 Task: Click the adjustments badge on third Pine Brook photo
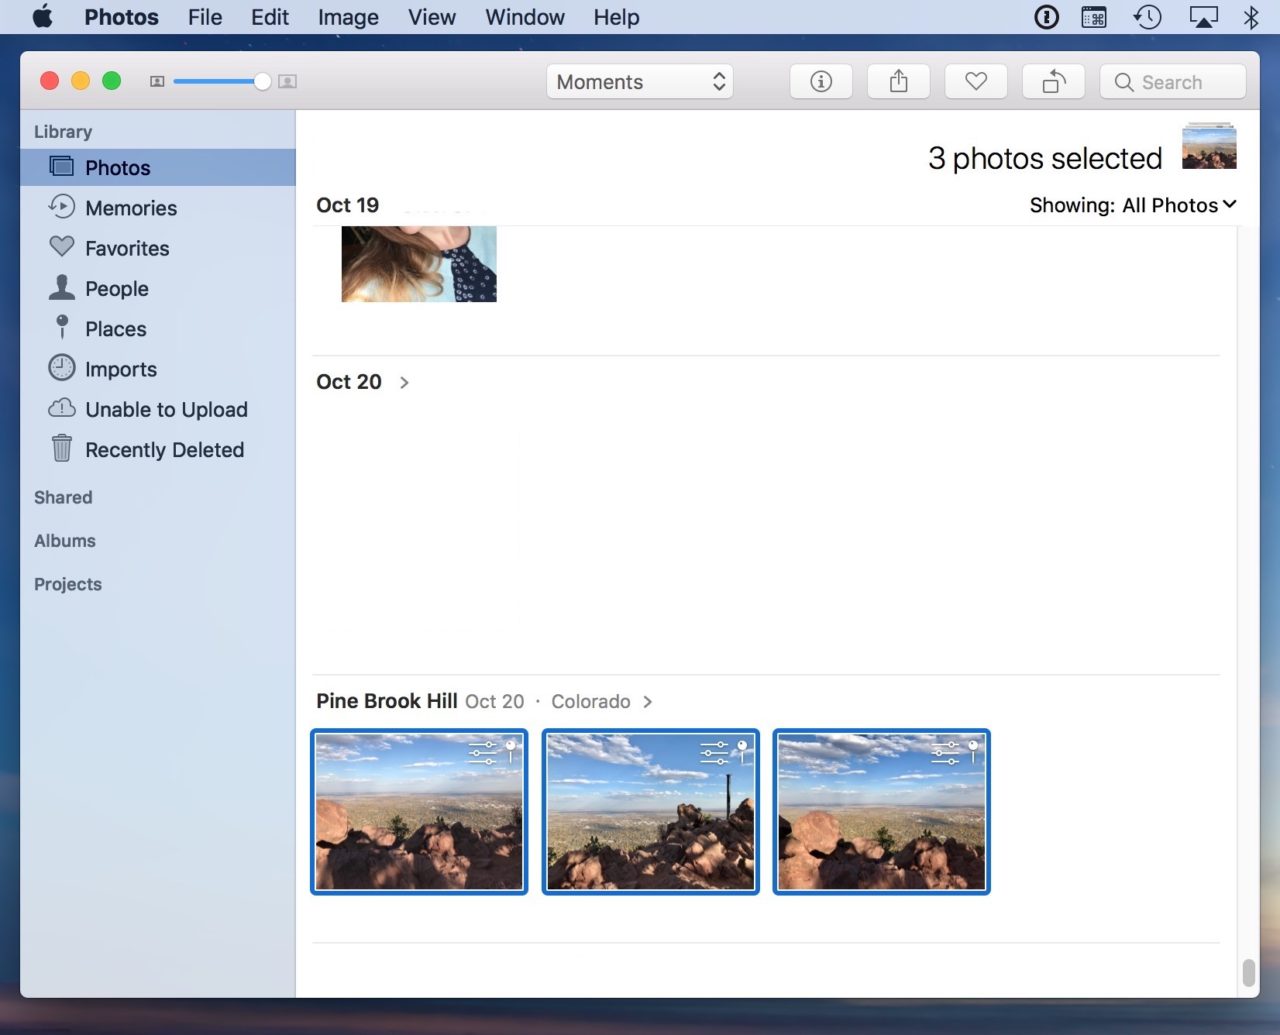click(x=945, y=752)
